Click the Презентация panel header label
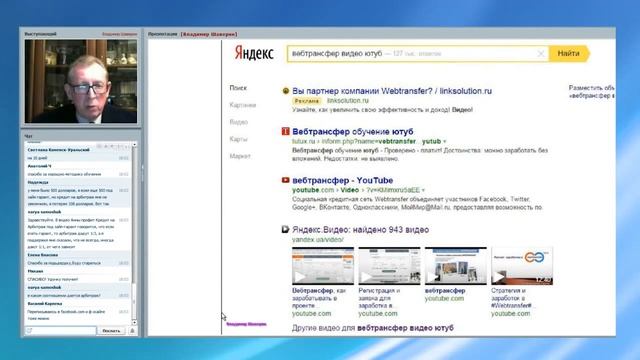 click(x=162, y=34)
